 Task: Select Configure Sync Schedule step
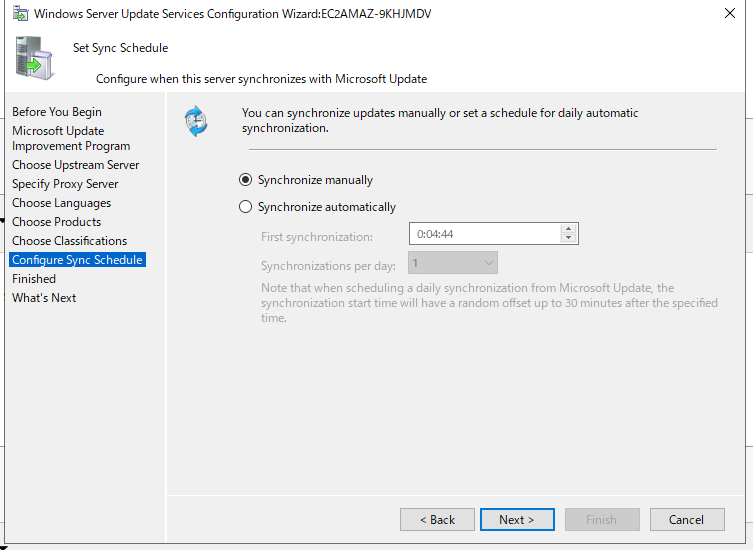(x=77, y=260)
